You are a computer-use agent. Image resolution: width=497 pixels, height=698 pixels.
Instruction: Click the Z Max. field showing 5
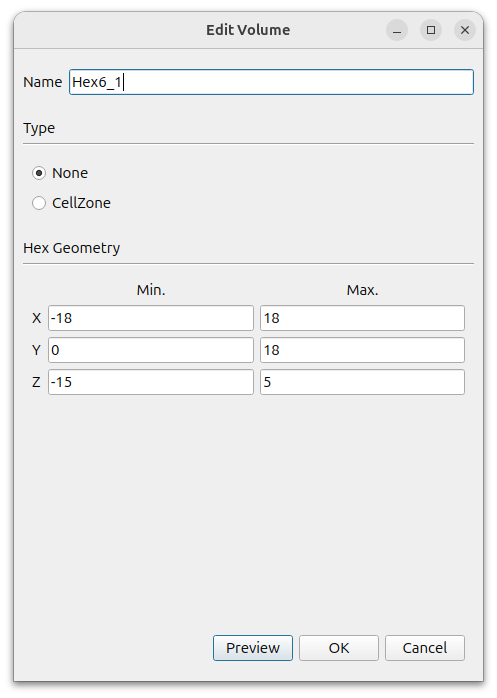point(363,382)
